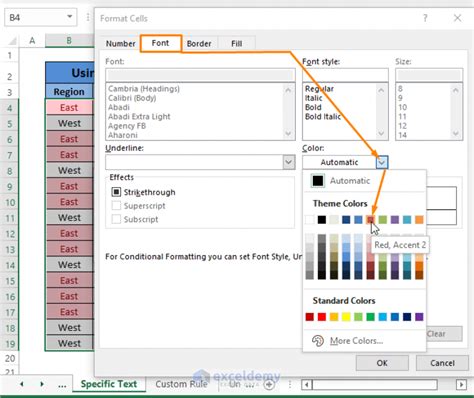Select the Font tab
Screen dimensions: 474x398
point(160,43)
